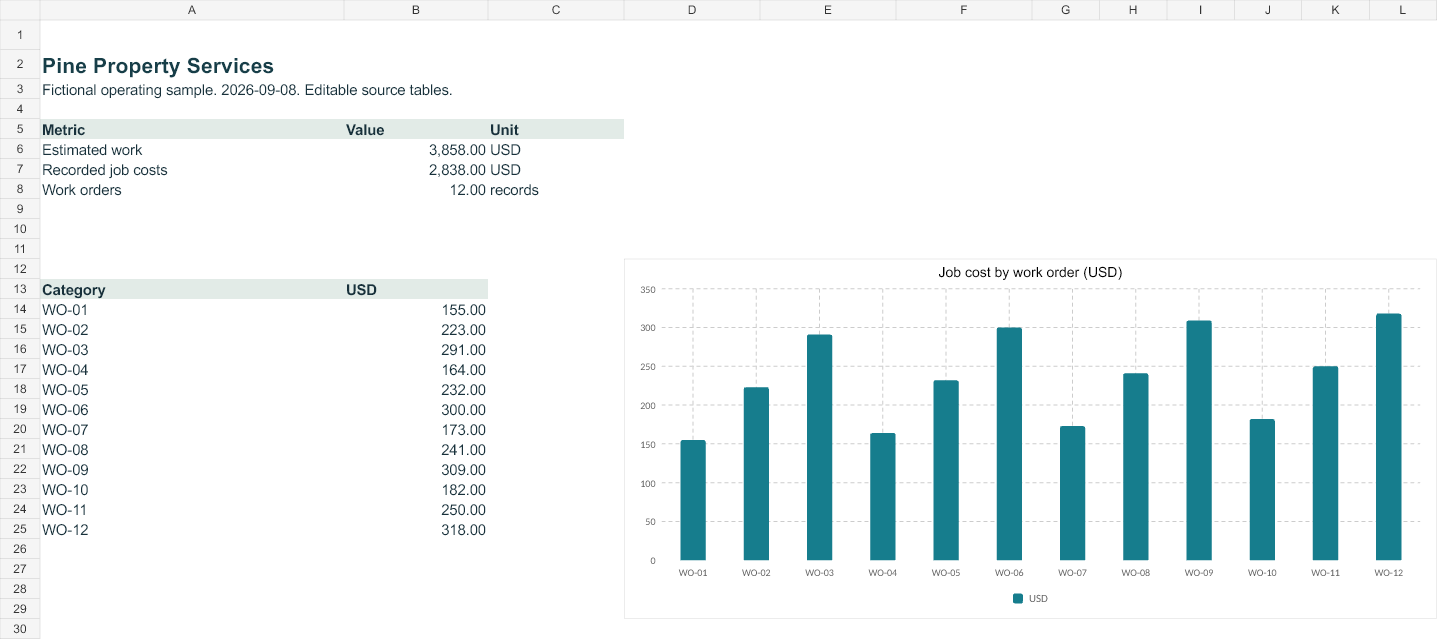Screen dimensions: 1437x639
Task: Click the WO-12 category cell
Action: click(x=192, y=529)
